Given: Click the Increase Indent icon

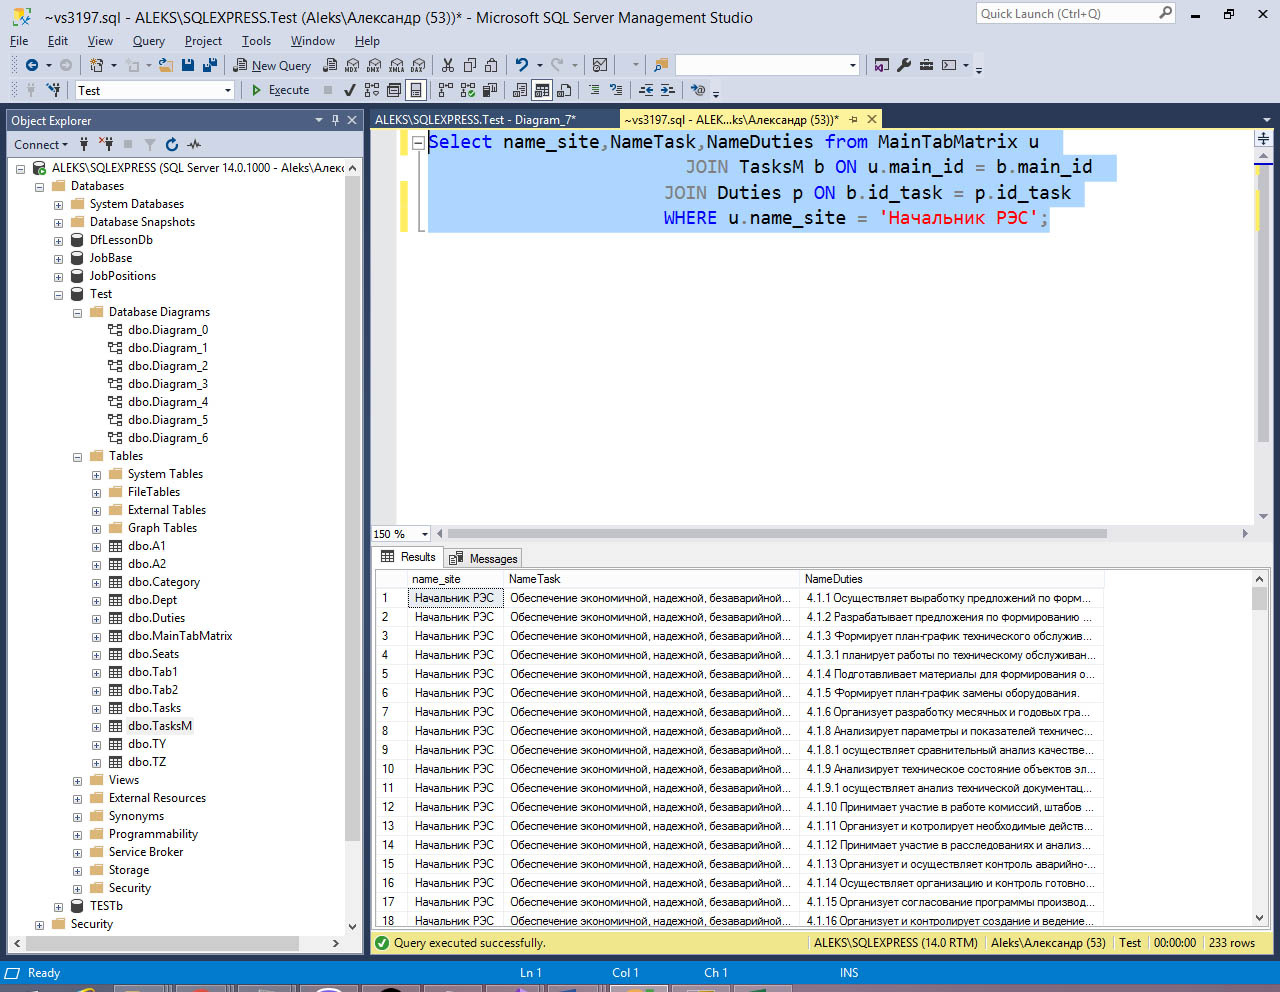Looking at the screenshot, I should (667, 90).
